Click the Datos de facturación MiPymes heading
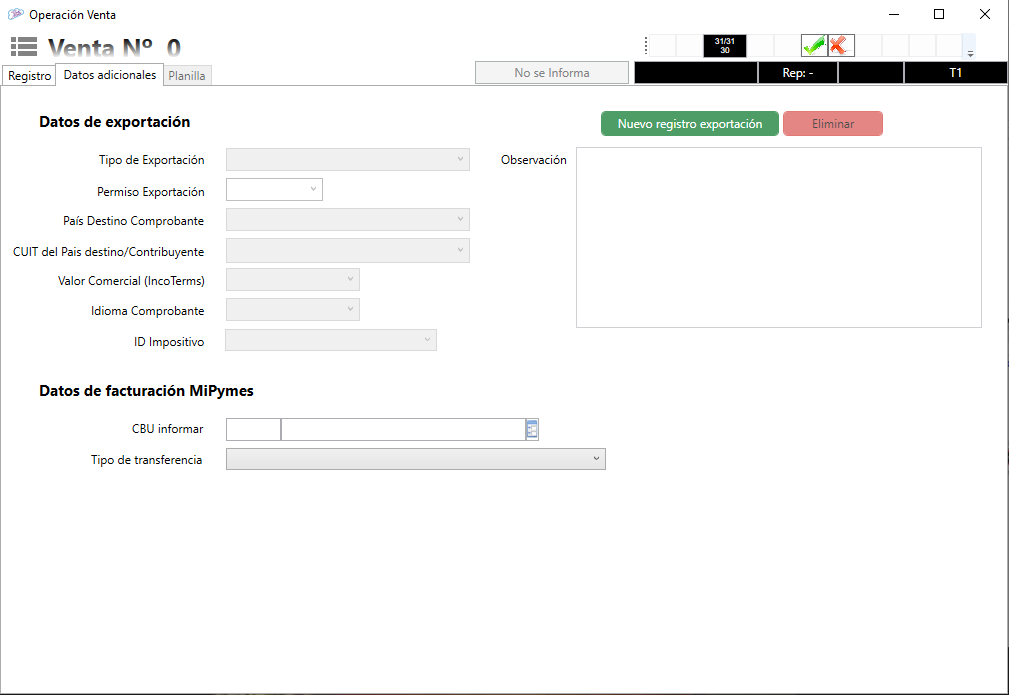Screen dimensions: 1009x695 click(x=146, y=391)
